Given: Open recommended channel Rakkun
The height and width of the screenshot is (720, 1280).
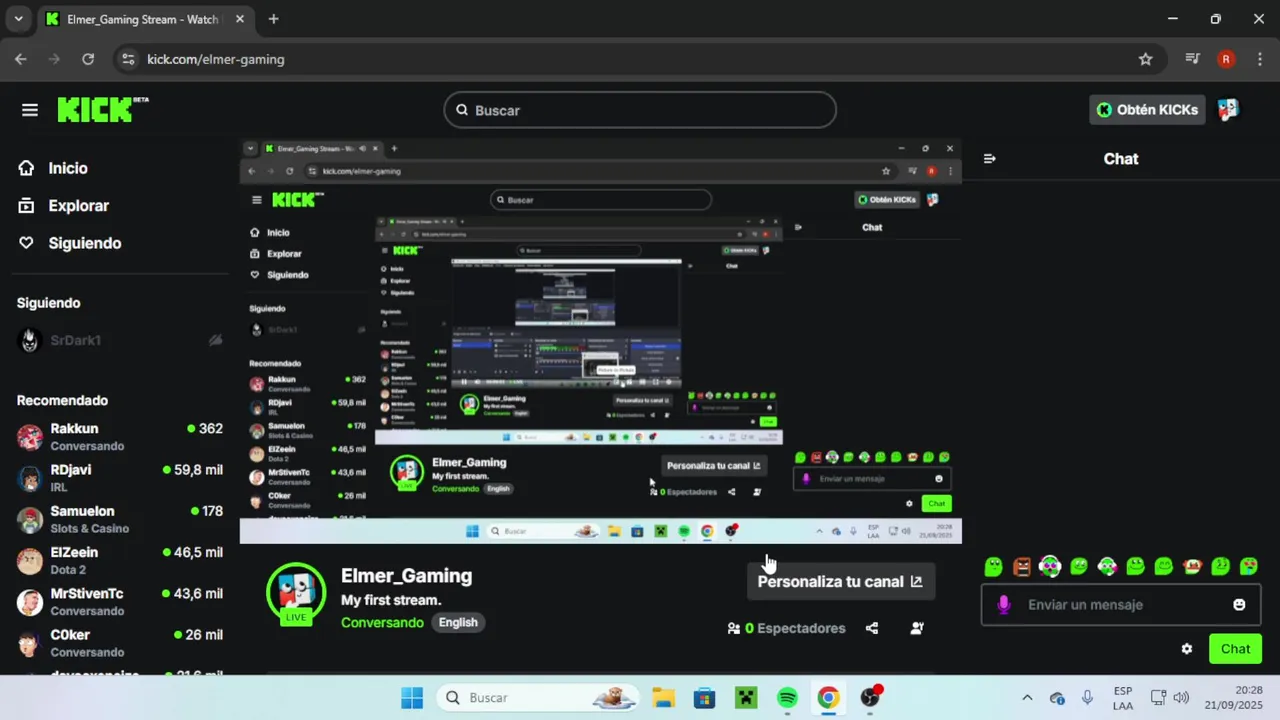Looking at the screenshot, I should tap(120, 437).
